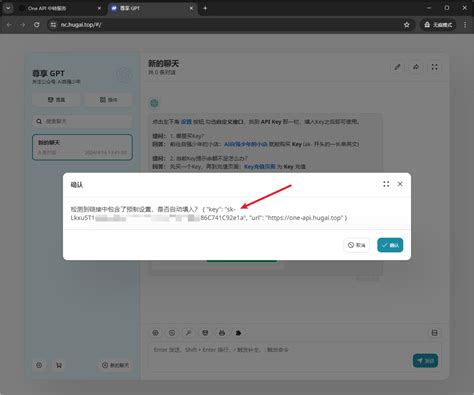Open sidebar settings gear at bottom left
Viewport: 474px width, 395px height.
[39, 365]
